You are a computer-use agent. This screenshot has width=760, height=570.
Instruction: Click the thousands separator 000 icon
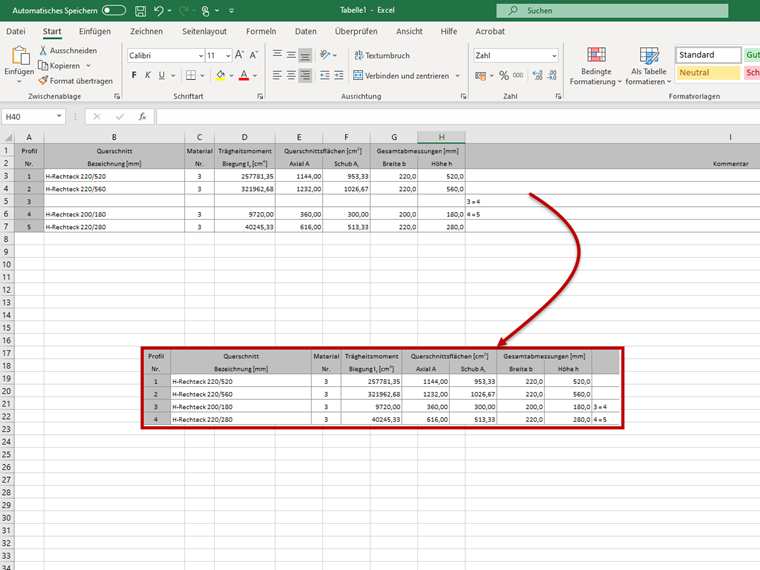click(518, 76)
